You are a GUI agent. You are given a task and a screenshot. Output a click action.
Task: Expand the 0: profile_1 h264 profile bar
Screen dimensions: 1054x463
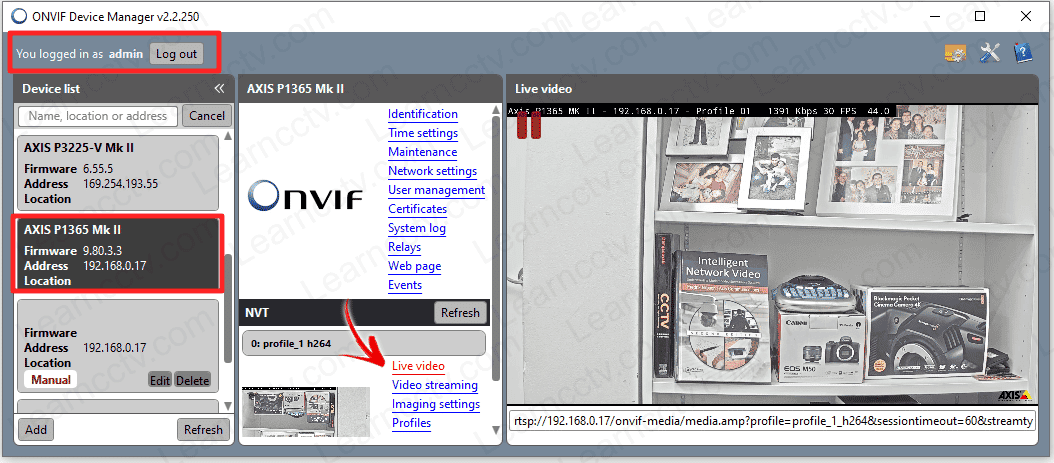(363, 343)
